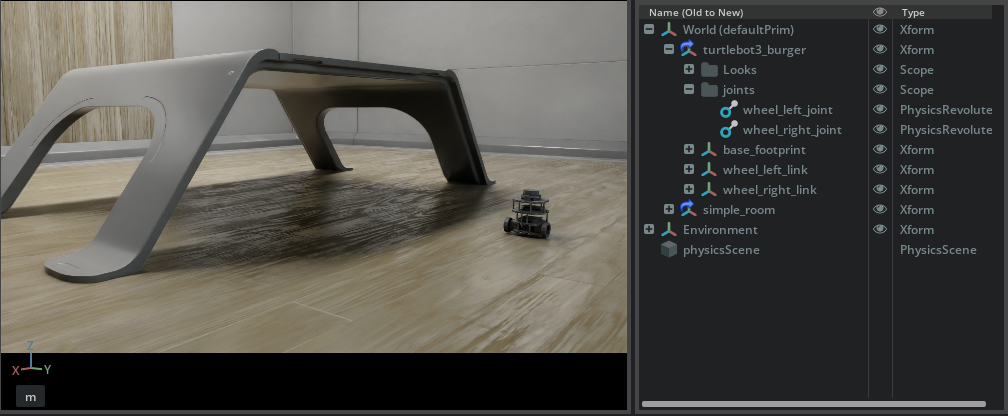Click the physicsScene cube icon
The width and height of the screenshot is (1008, 416).
click(668, 250)
